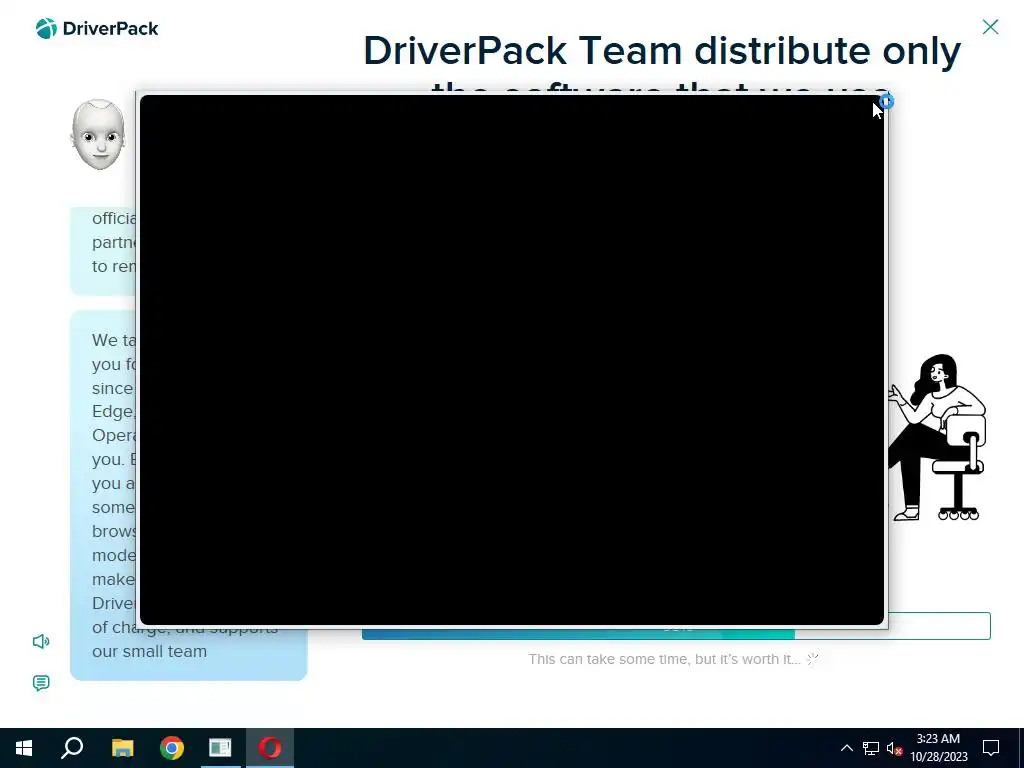Open File Explorer from the taskbar
The image size is (1024, 768).
(122, 748)
